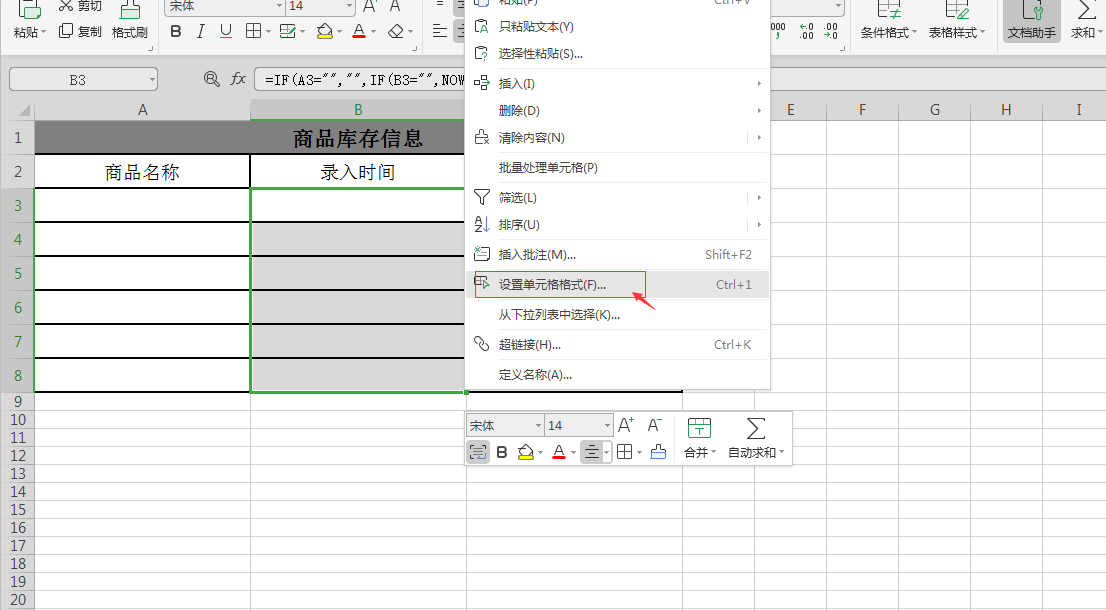This screenshot has height=610, width=1106.
Task: Choose Clear Contents (清除内容) in context menu
Action: (x=617, y=138)
